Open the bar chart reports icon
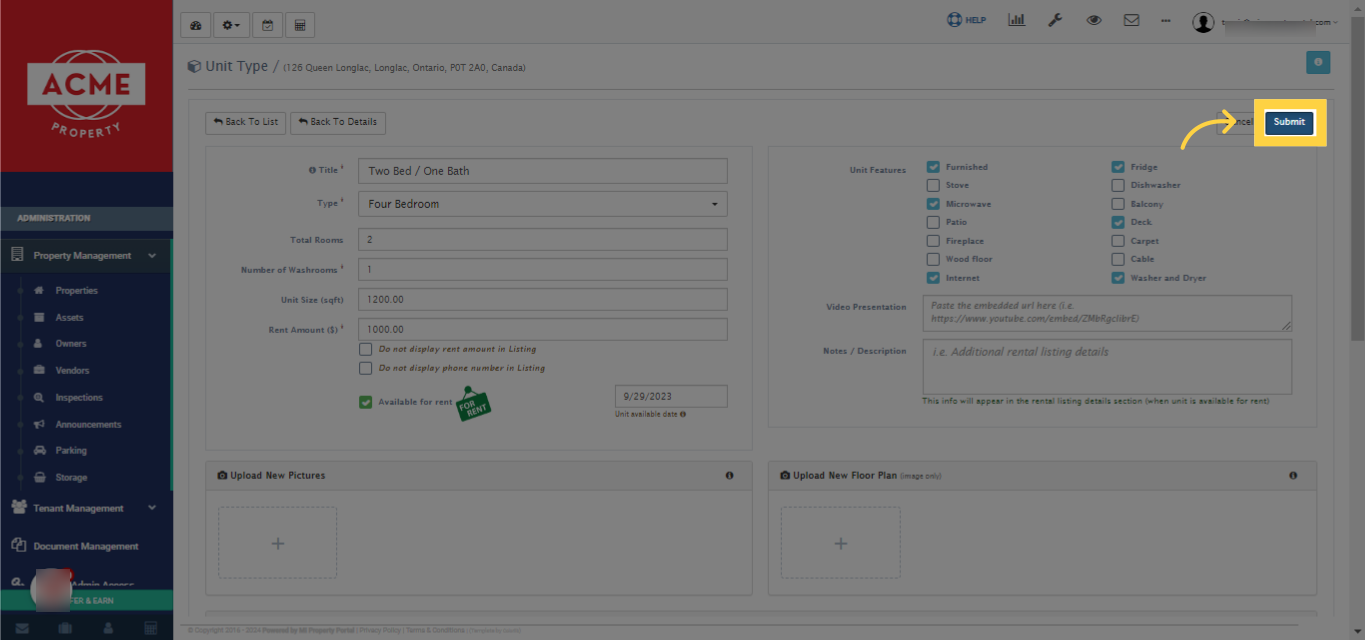Viewport: 1365px width, 640px height. (x=1016, y=19)
